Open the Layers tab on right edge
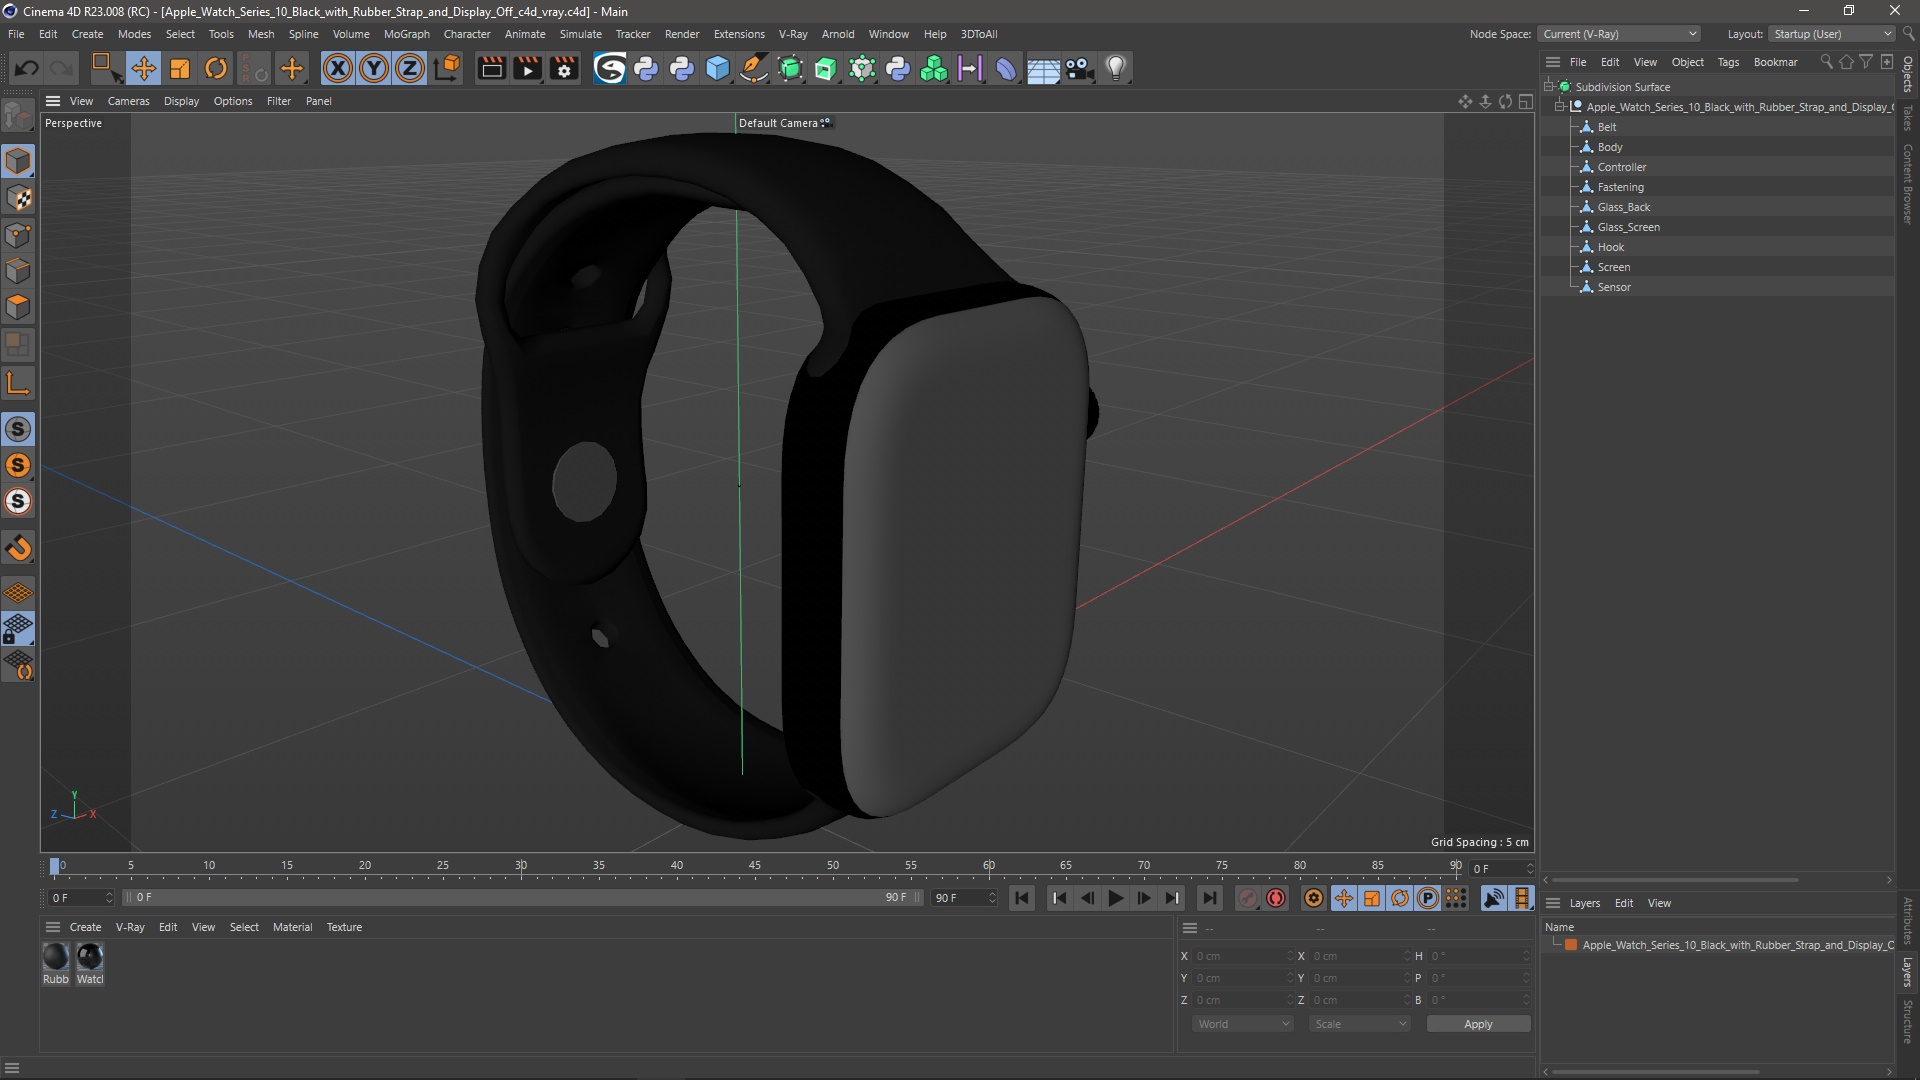This screenshot has width=1920, height=1080. tap(1908, 971)
